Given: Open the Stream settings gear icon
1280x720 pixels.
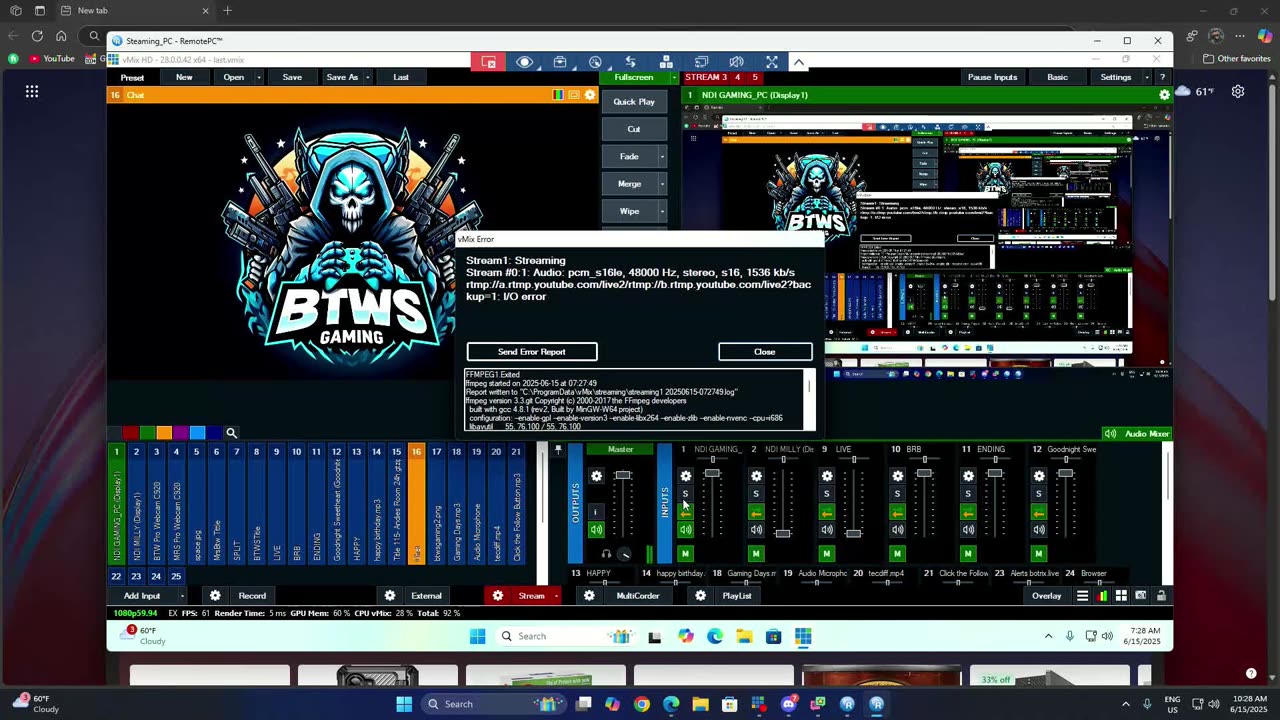Looking at the screenshot, I should tap(498, 596).
